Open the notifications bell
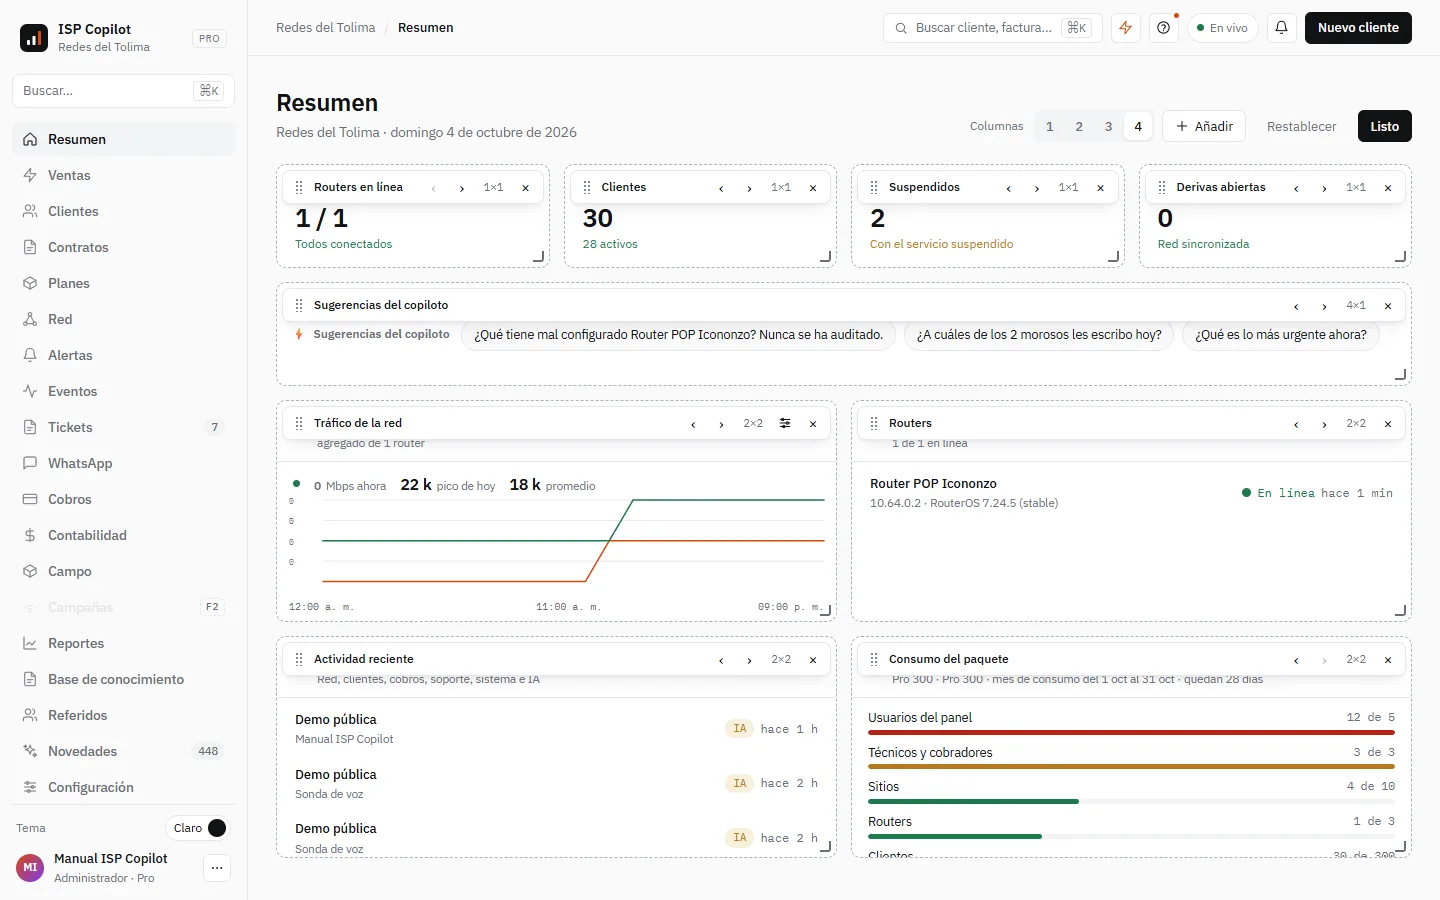 (x=1282, y=28)
